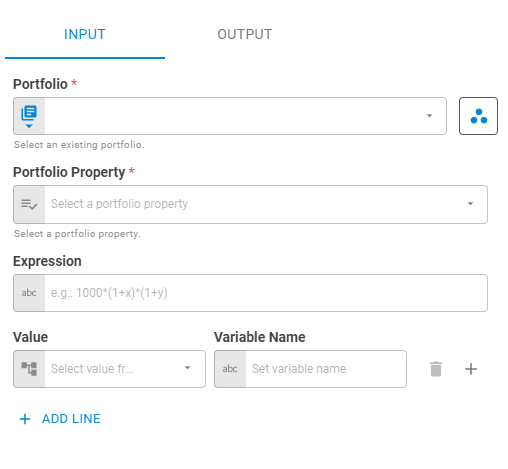
Task: Click the Select value from field
Action: tap(109, 369)
